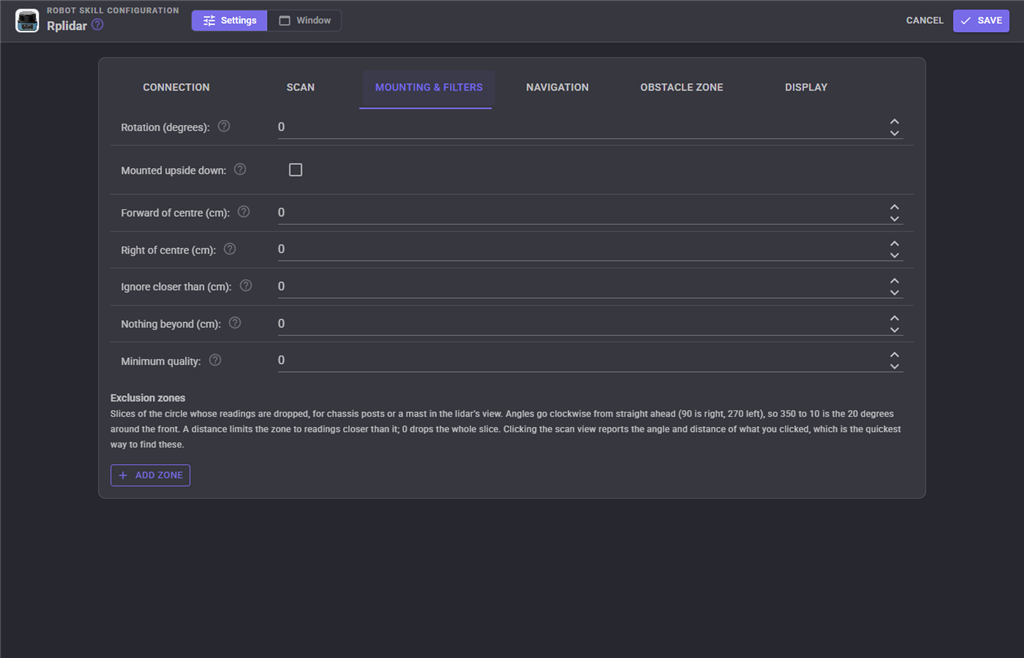
Task: Cancel the skill configuration
Action: (x=924, y=21)
